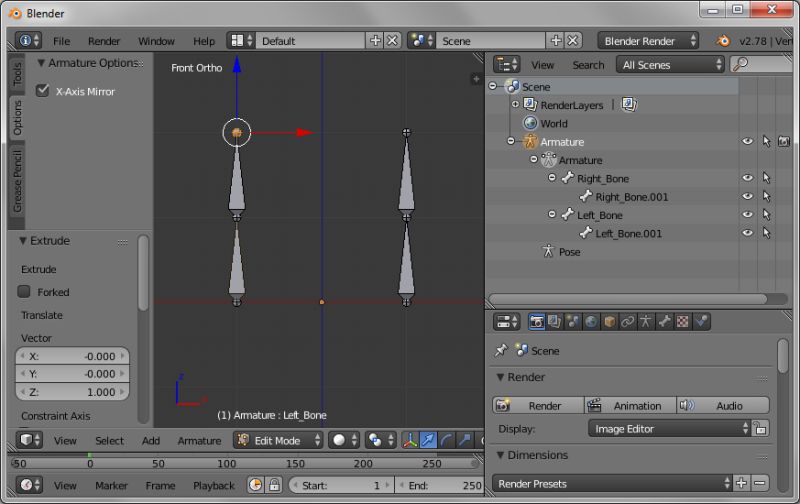Open the Edit Mode dropdown
The image size is (800, 504).
click(279, 440)
